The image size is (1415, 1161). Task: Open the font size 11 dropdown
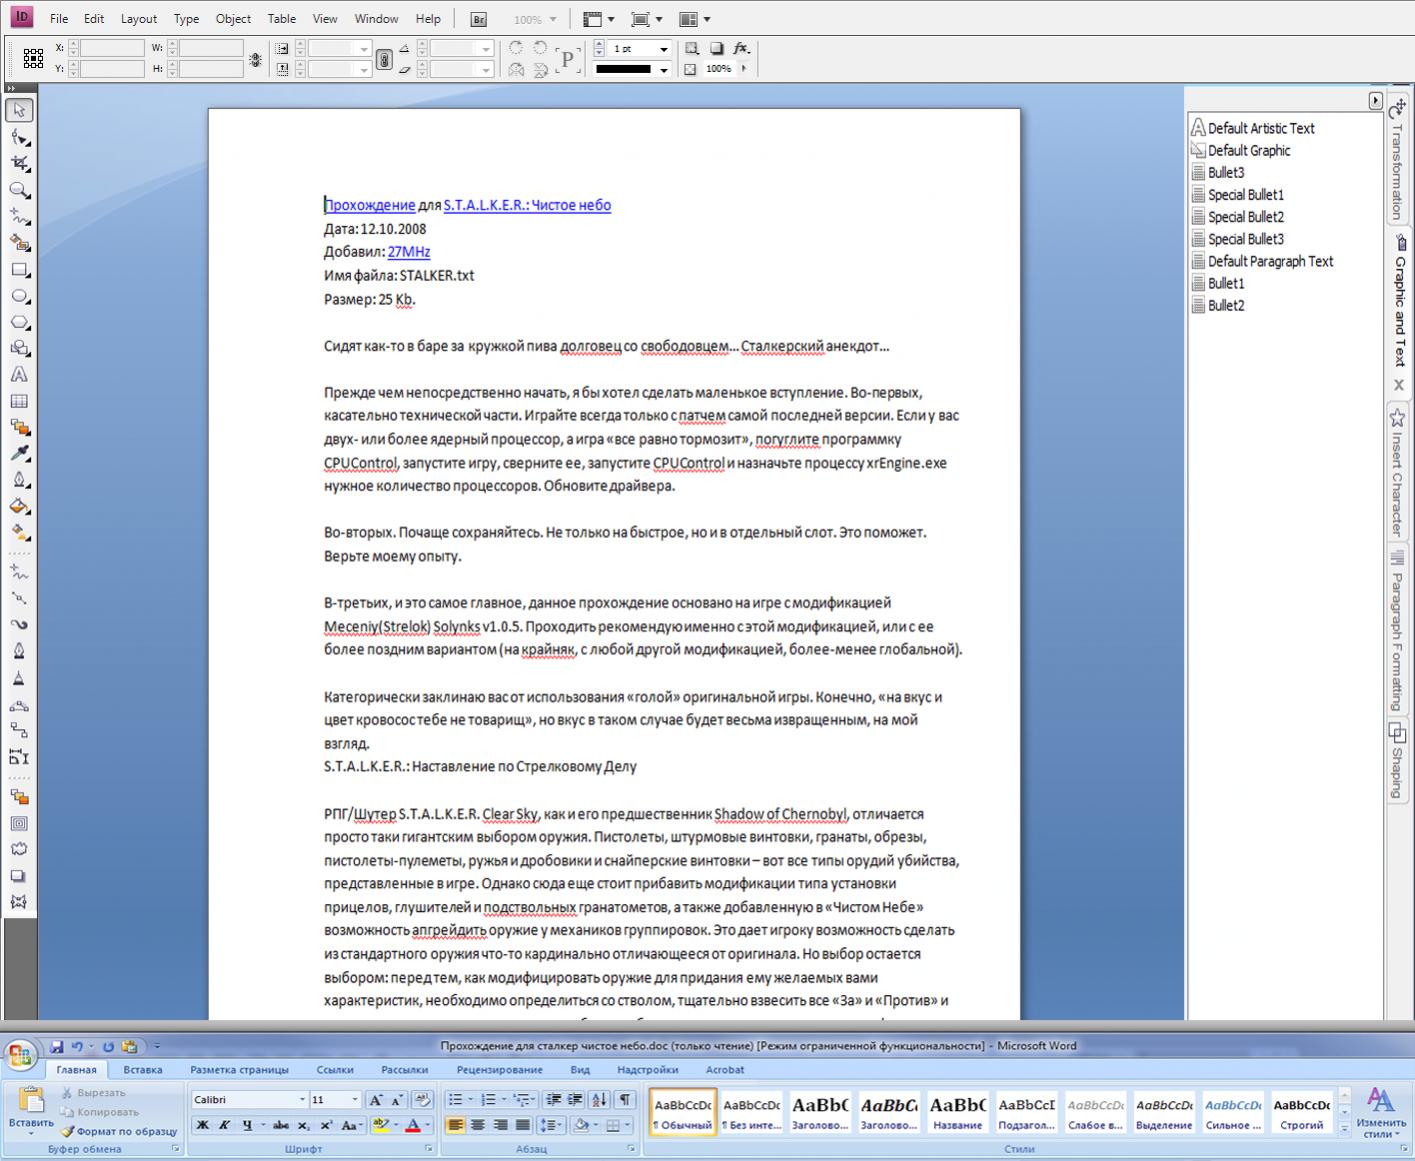pos(354,1100)
